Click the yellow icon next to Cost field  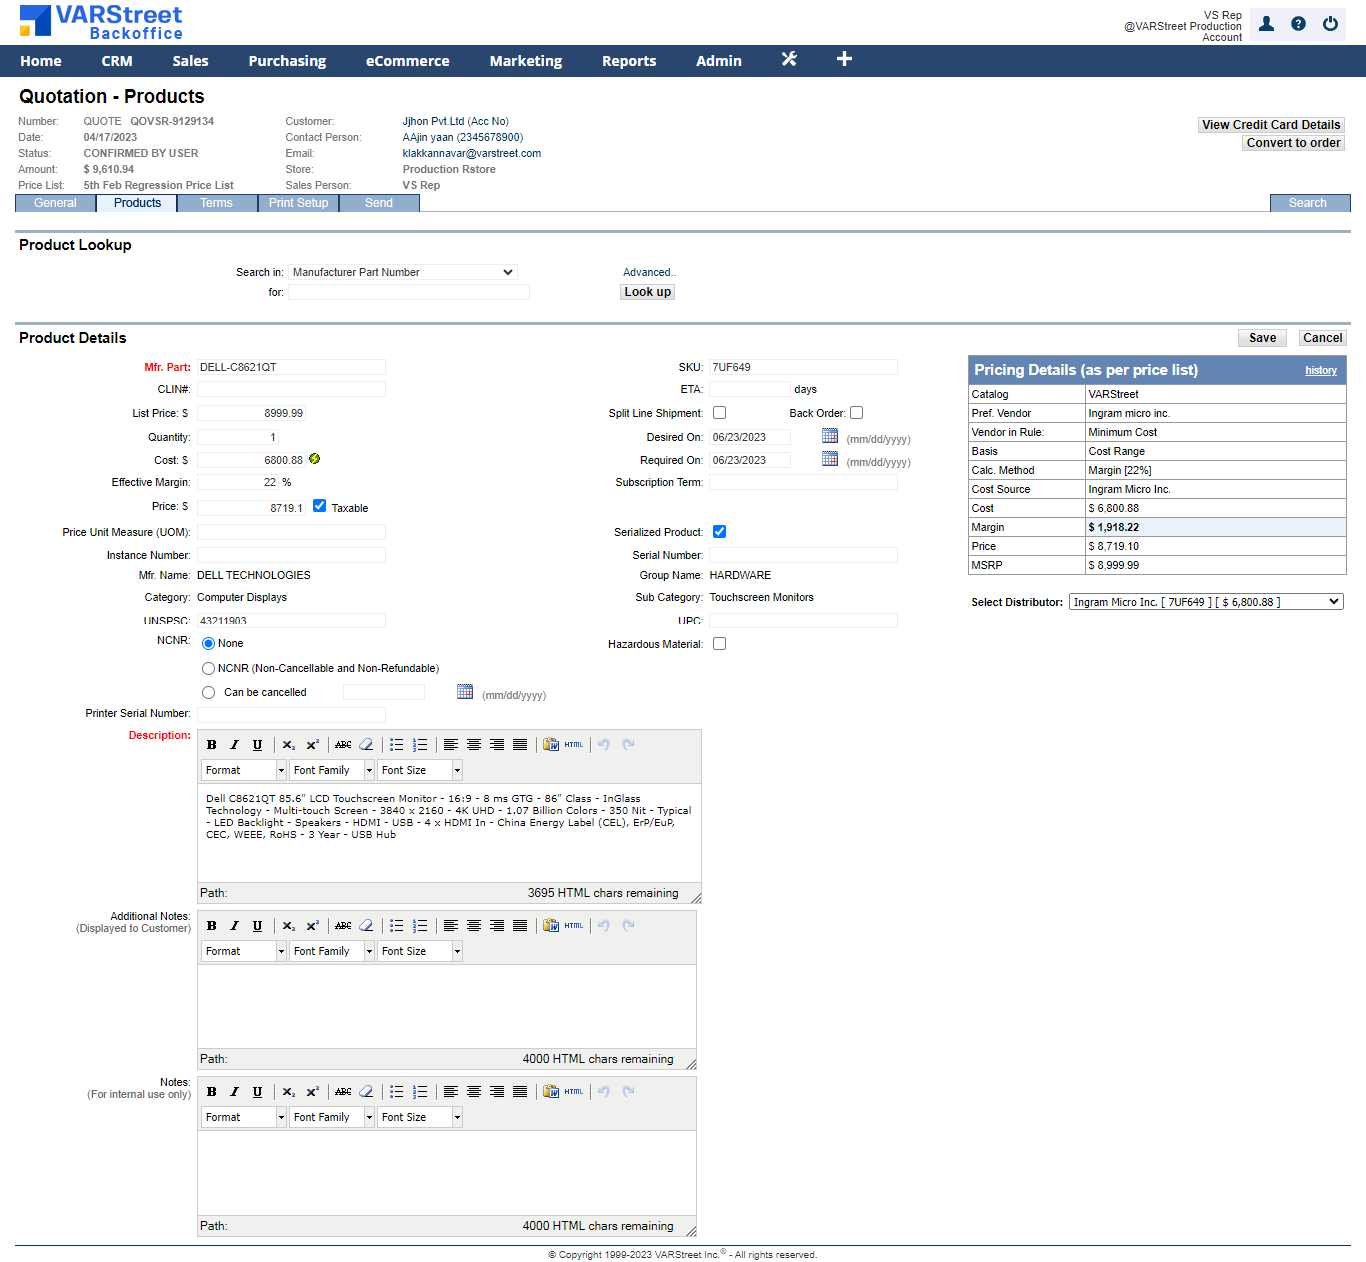coord(314,459)
